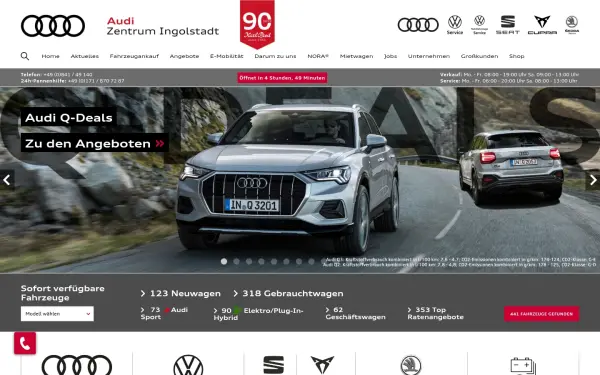This screenshot has height=375, width=600.
Task: Open the Angebote menu item
Action: coord(184,56)
